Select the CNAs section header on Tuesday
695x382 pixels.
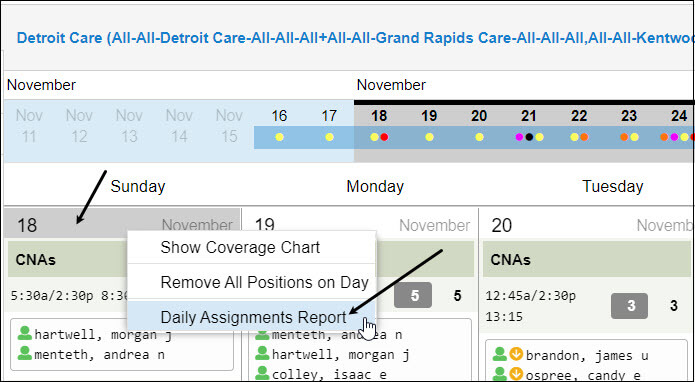587,259
